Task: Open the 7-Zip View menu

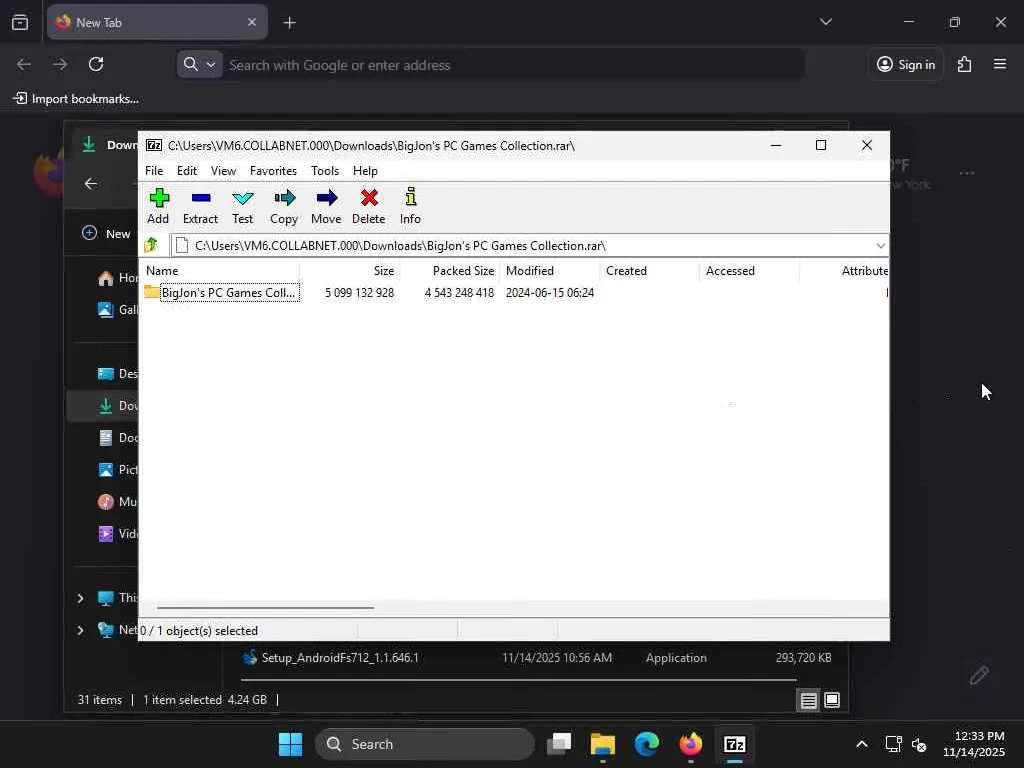Action: (223, 170)
